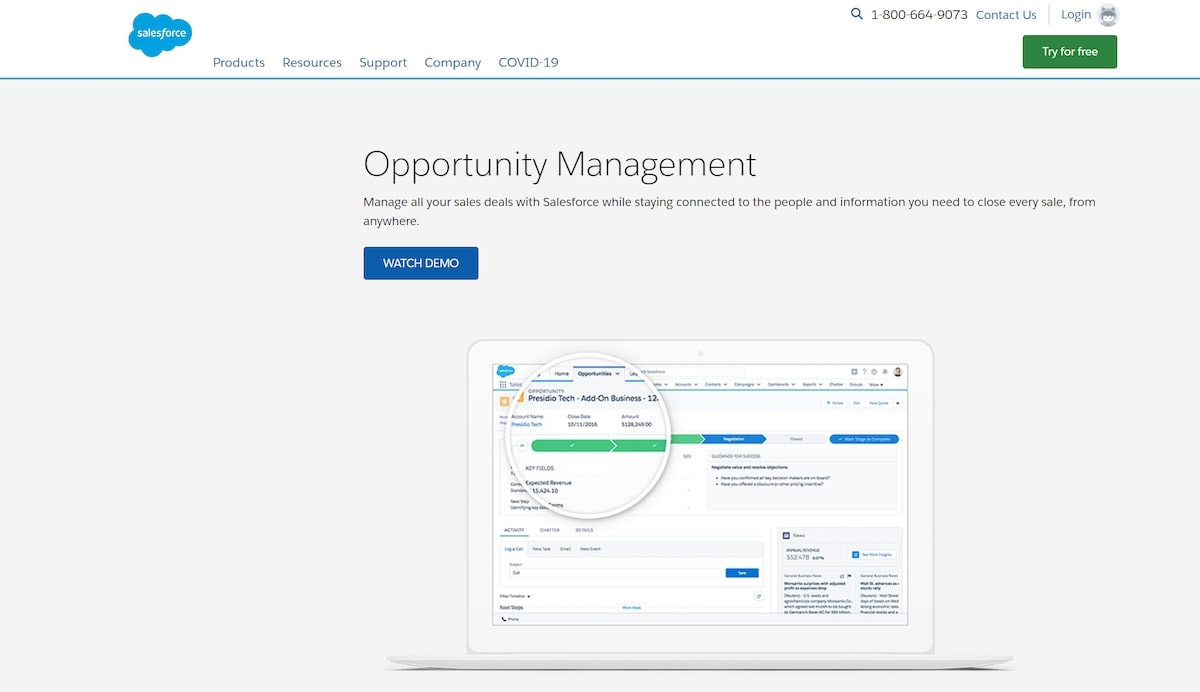Screen dimensions: 1200x692
Task: Open the Products menu
Action: point(239,62)
